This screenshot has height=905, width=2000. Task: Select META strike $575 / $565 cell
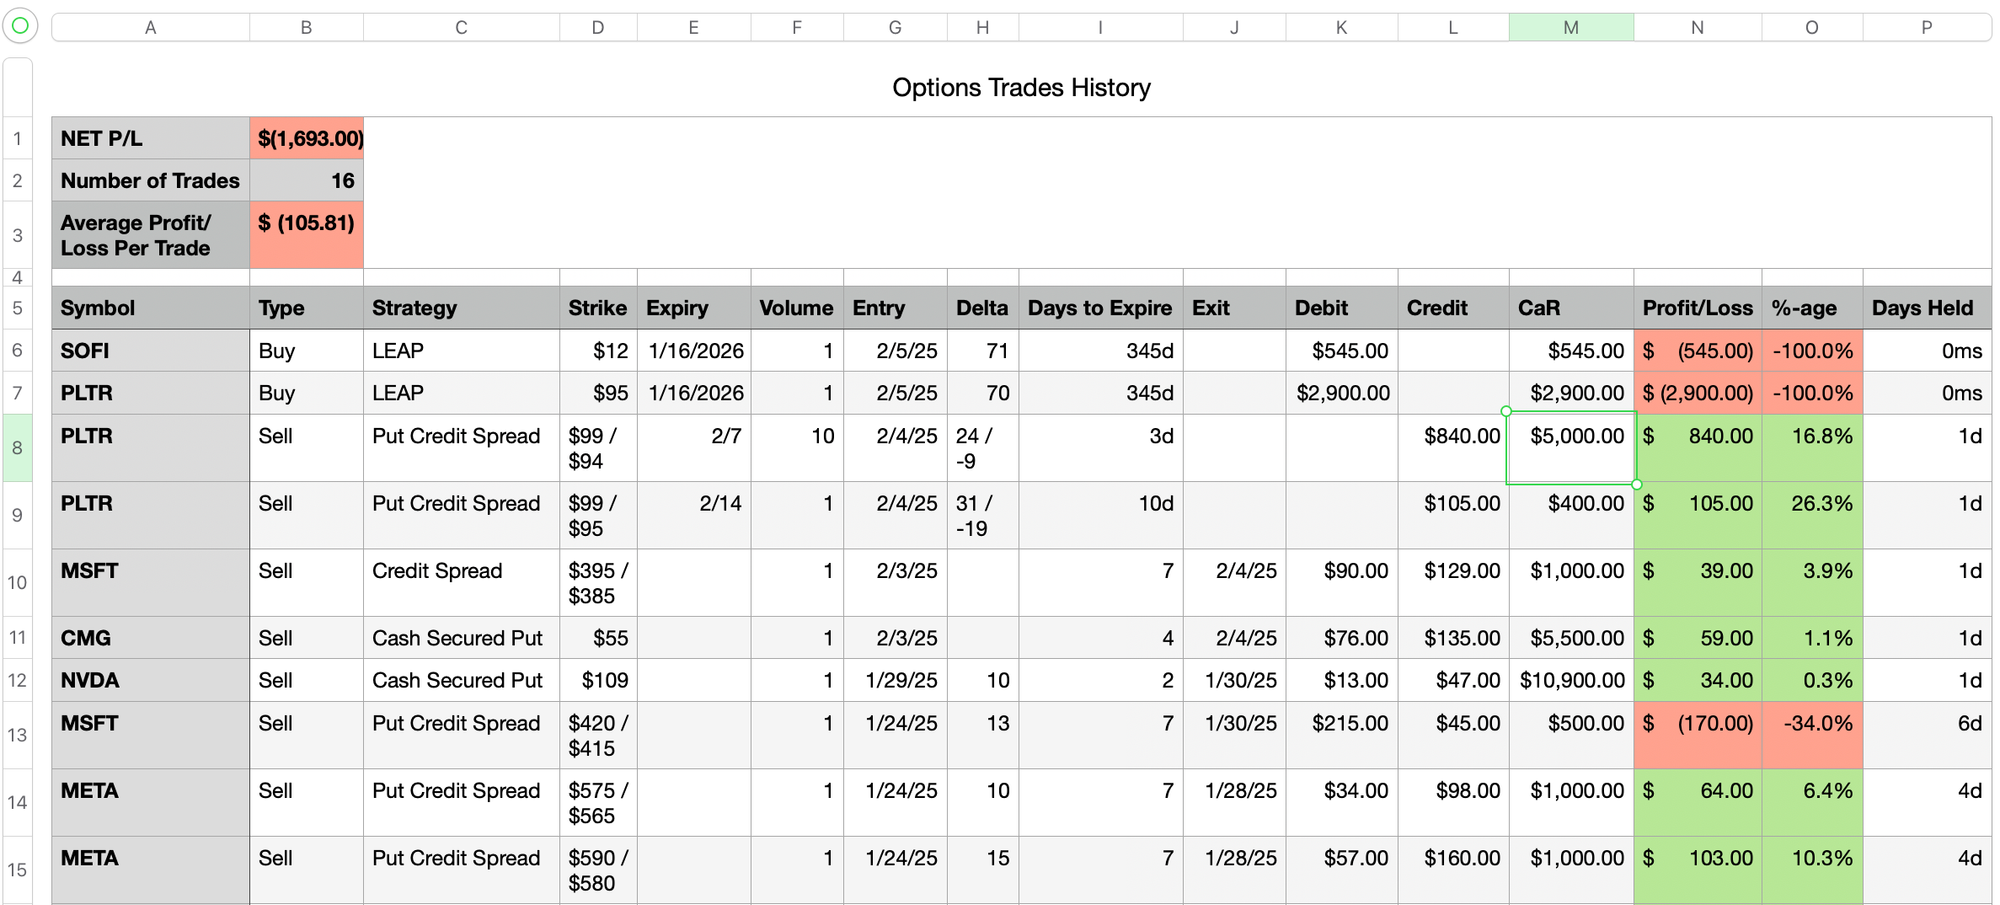tap(598, 802)
